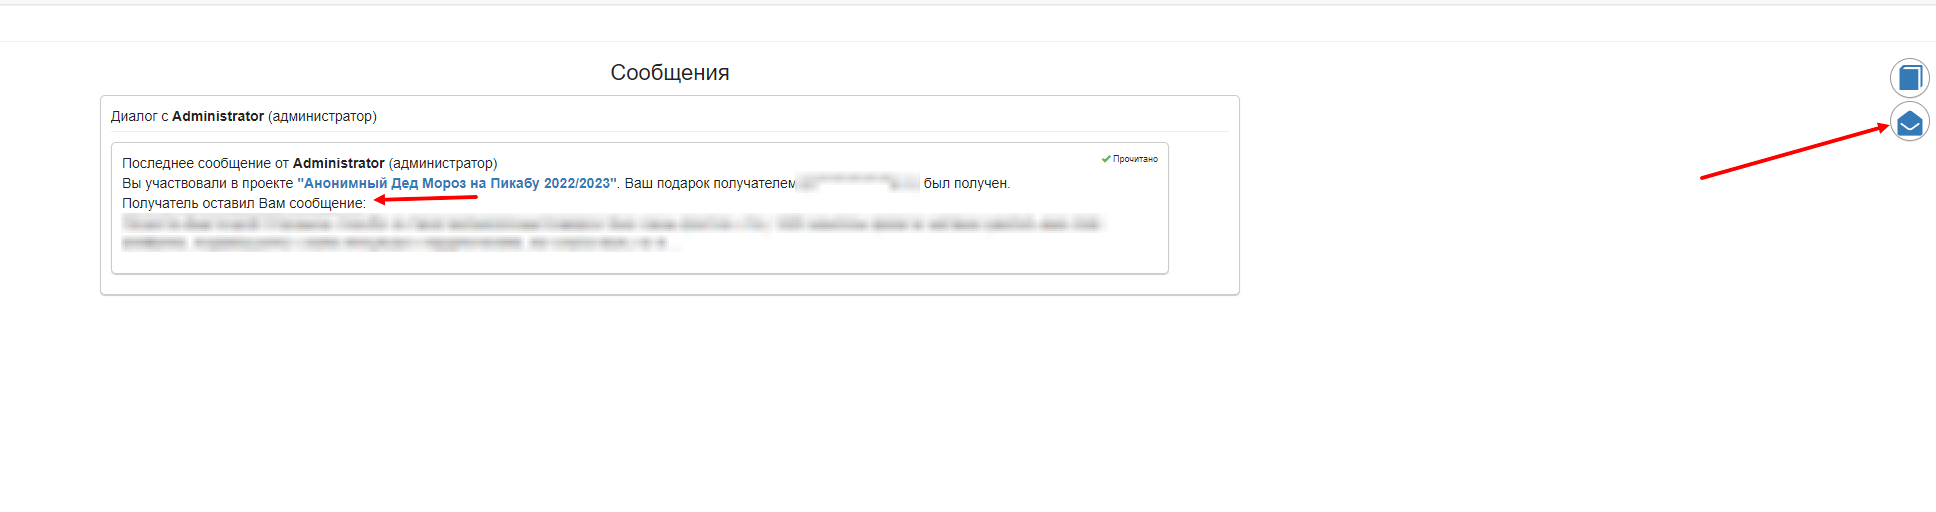The image size is (1936, 512).
Task: Open messages via the envelope icon
Action: 1909,122
